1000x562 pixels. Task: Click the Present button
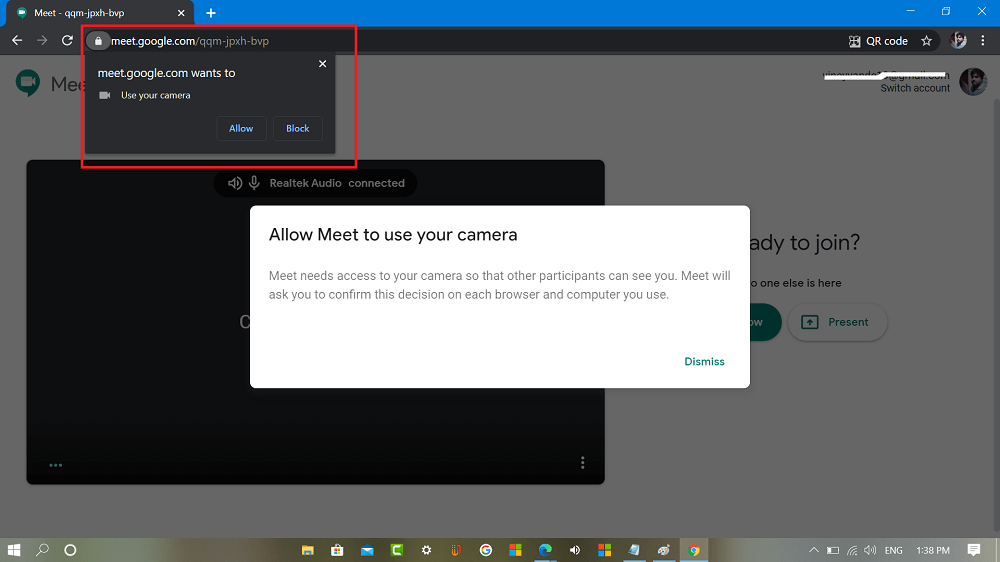click(837, 322)
